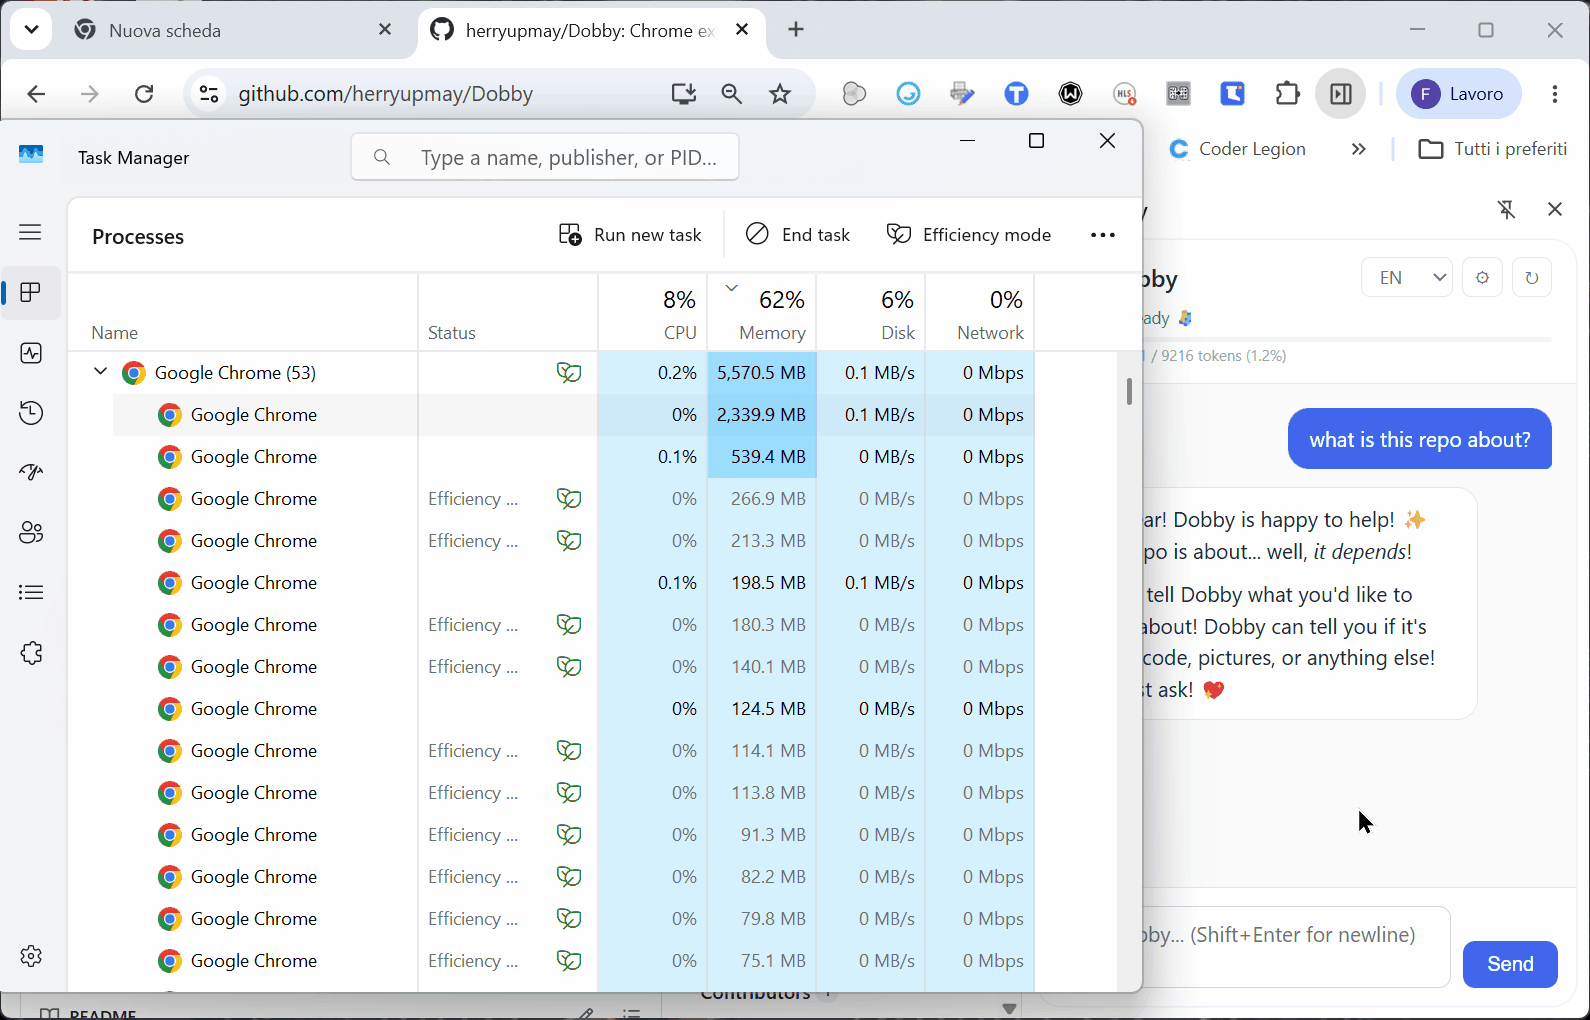
Task: Select the Chrome process using 2,339.9 MB
Action: [575, 415]
